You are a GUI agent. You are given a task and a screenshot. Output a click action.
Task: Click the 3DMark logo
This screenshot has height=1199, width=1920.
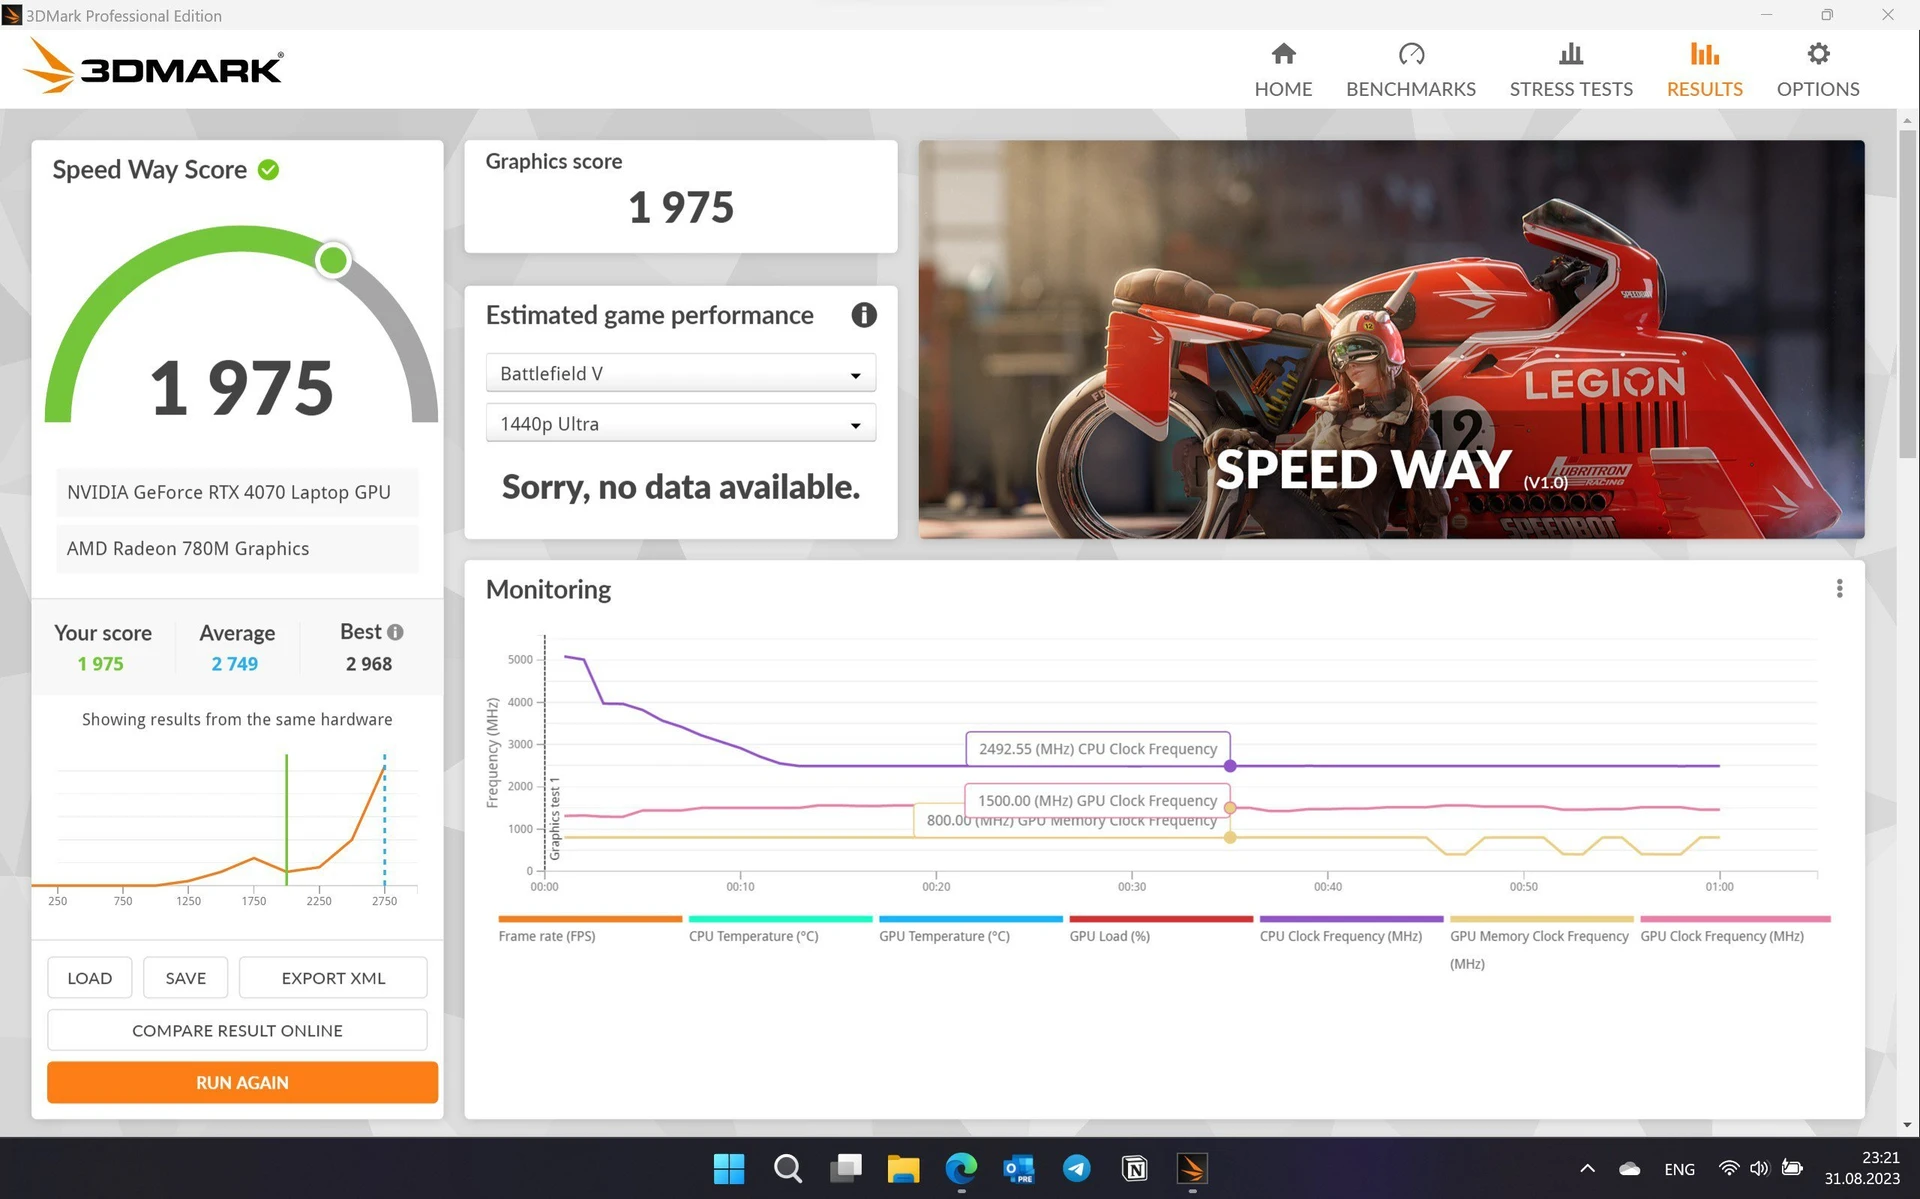[153, 66]
